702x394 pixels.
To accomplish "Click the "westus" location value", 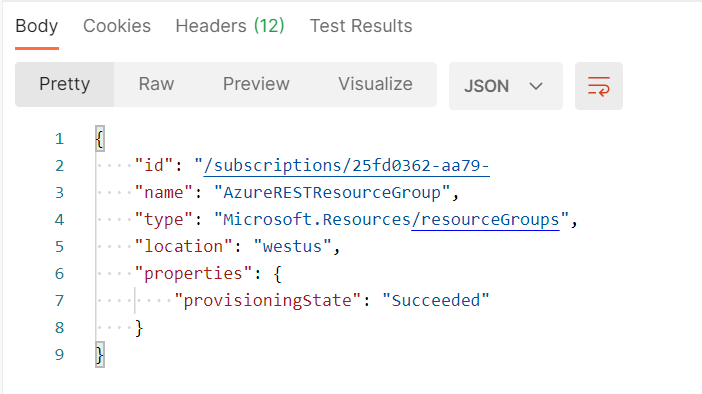I will click(x=292, y=247).
